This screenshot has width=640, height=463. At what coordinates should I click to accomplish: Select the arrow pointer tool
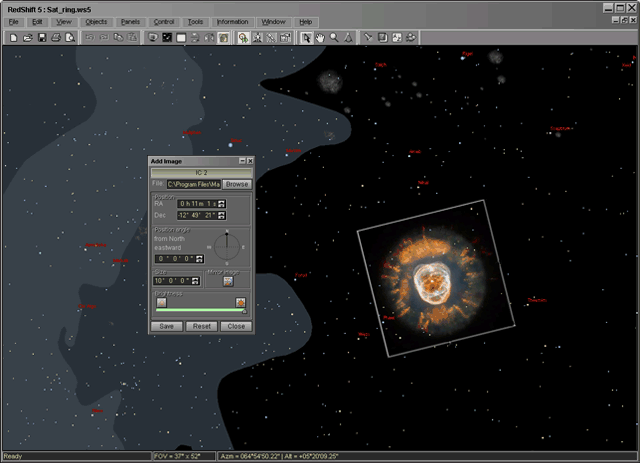coord(306,37)
